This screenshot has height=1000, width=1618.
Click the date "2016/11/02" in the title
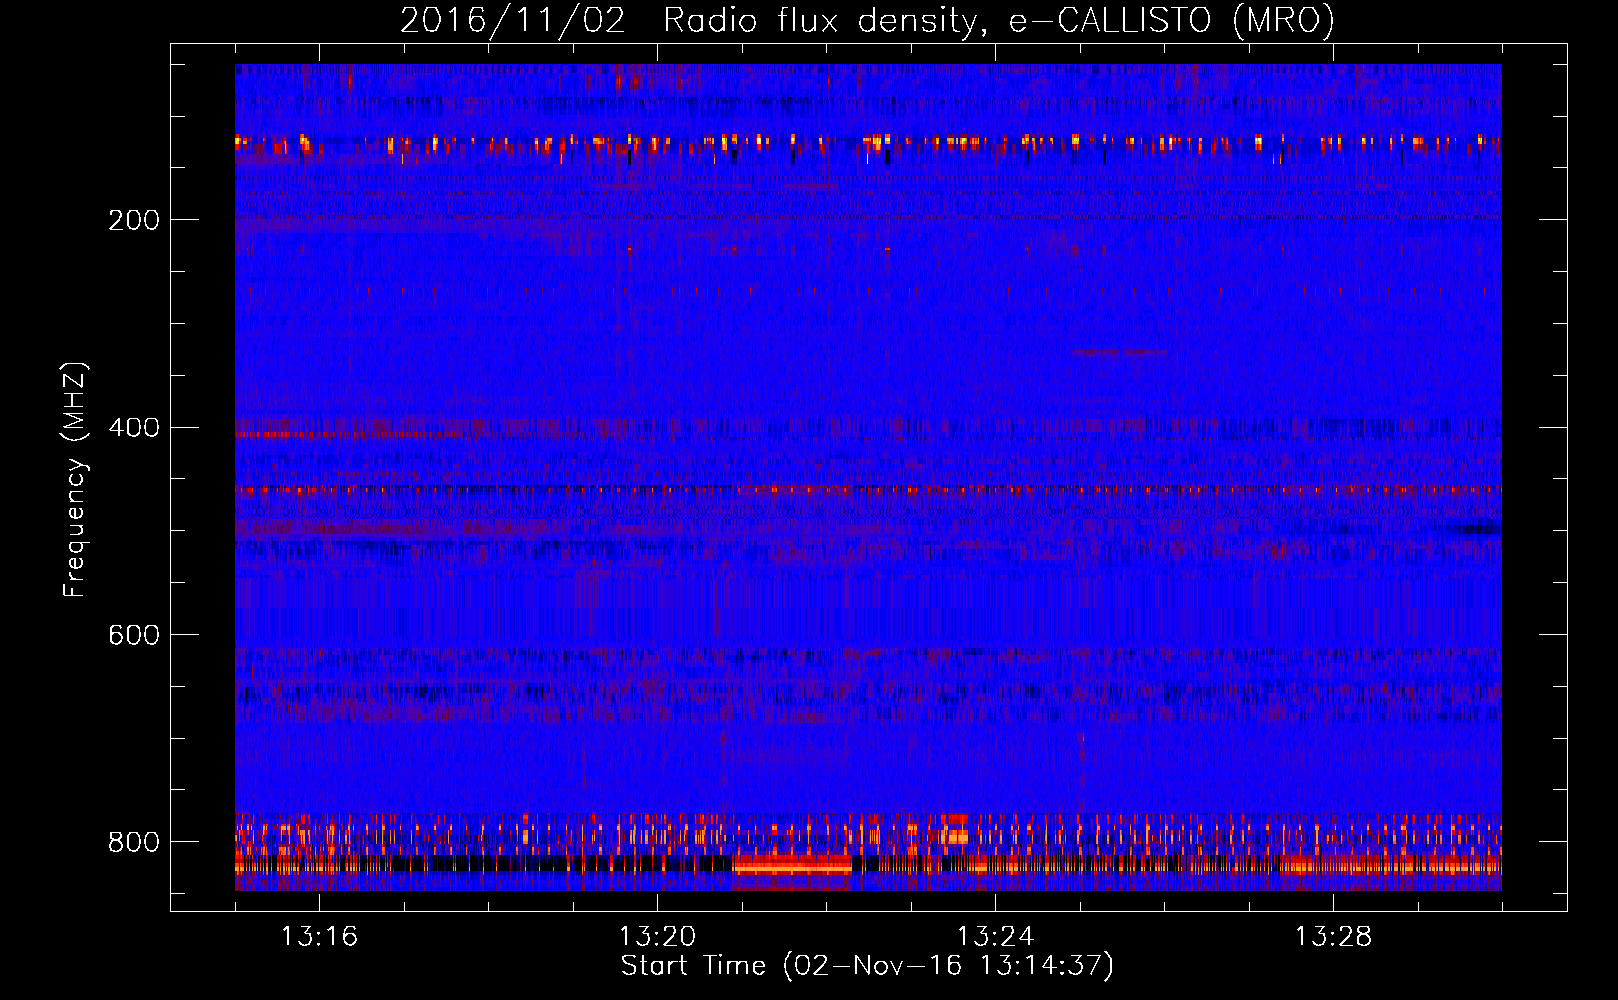point(512,20)
